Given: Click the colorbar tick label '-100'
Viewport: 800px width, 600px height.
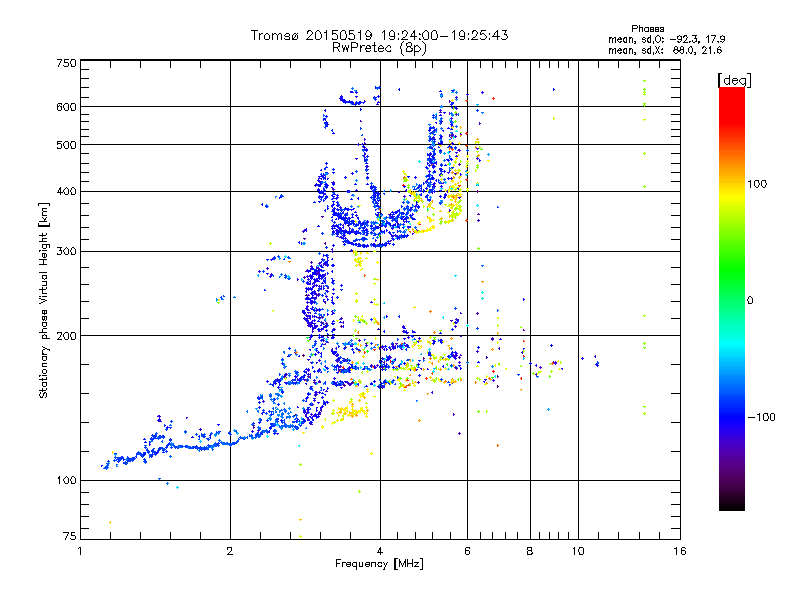Looking at the screenshot, I should tap(762, 417).
